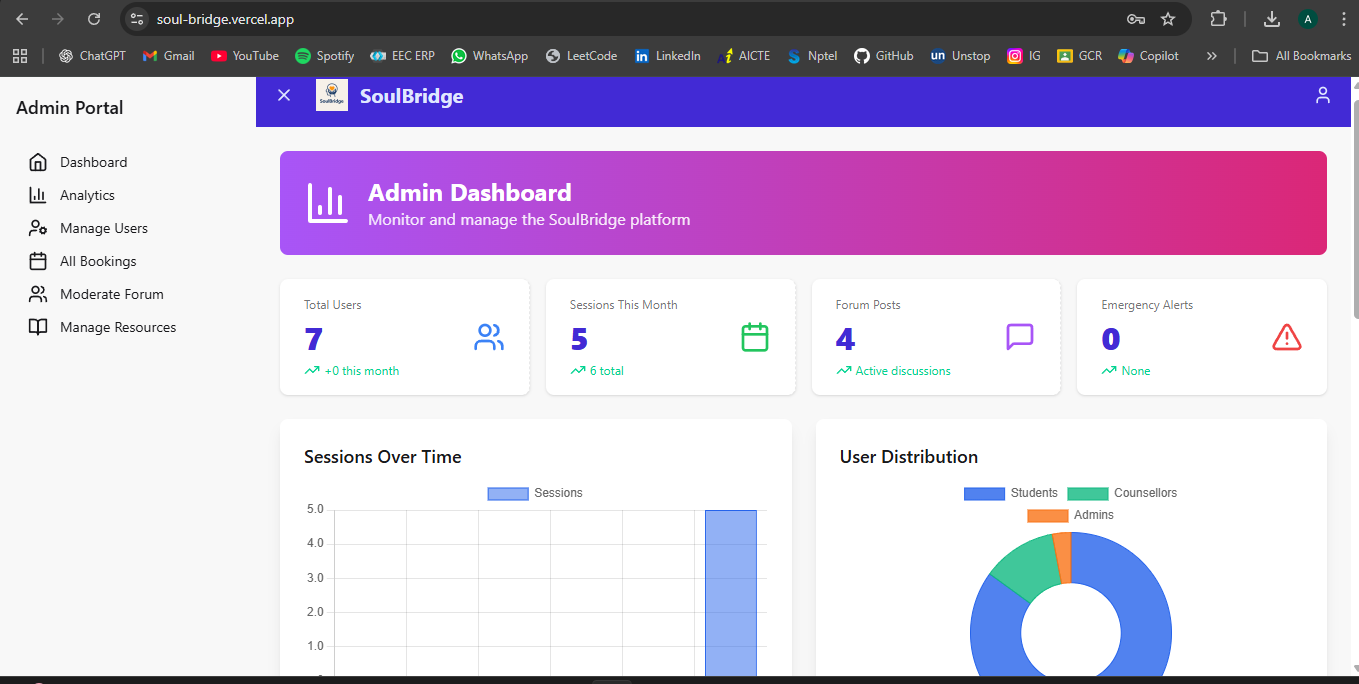Viewport: 1359px width, 684px height.
Task: Select Moderate Forum in sidebar
Action: coord(111,294)
